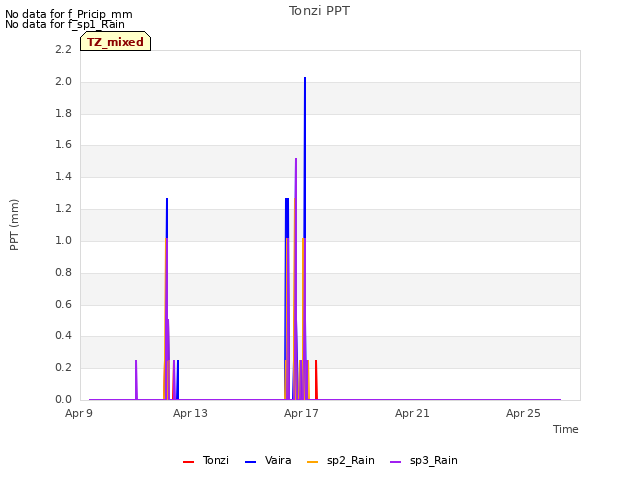
Task: Click the Tonzi PPT chart title
Action: click(x=319, y=11)
